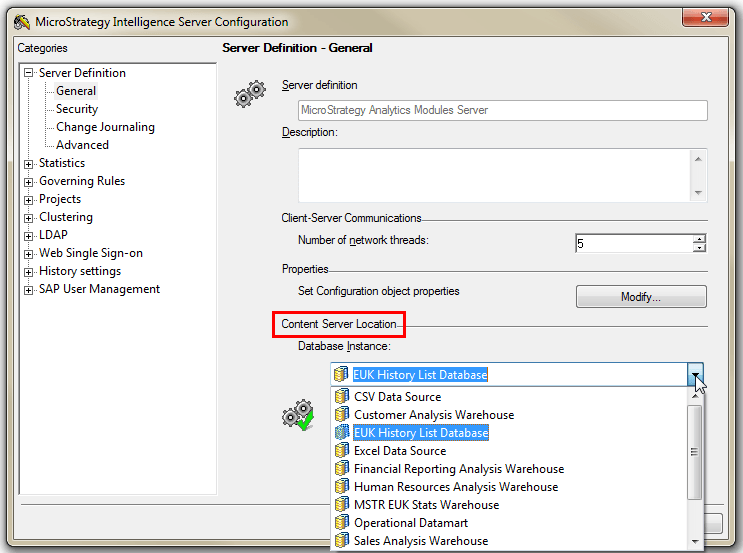Expand the Web Single Sign-on category
The width and height of the screenshot is (743, 553).
(28, 254)
